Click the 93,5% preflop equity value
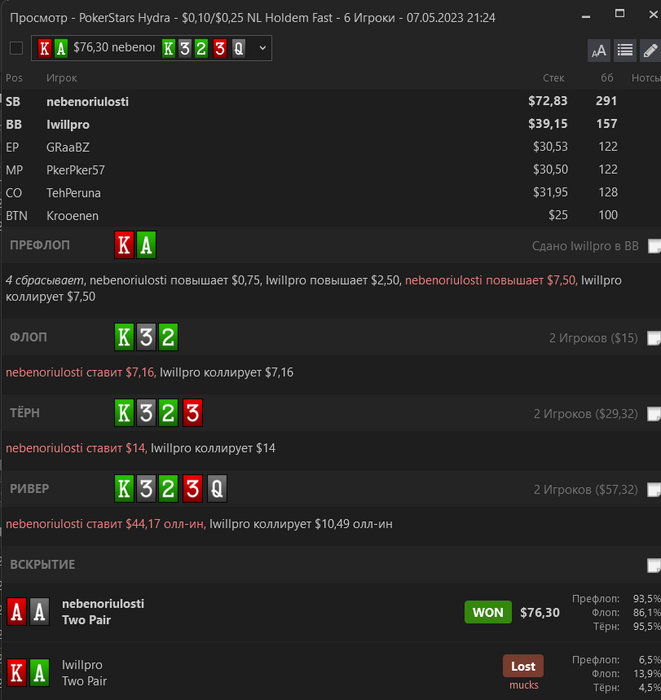Image resolution: width=661 pixels, height=700 pixels. click(x=646, y=599)
